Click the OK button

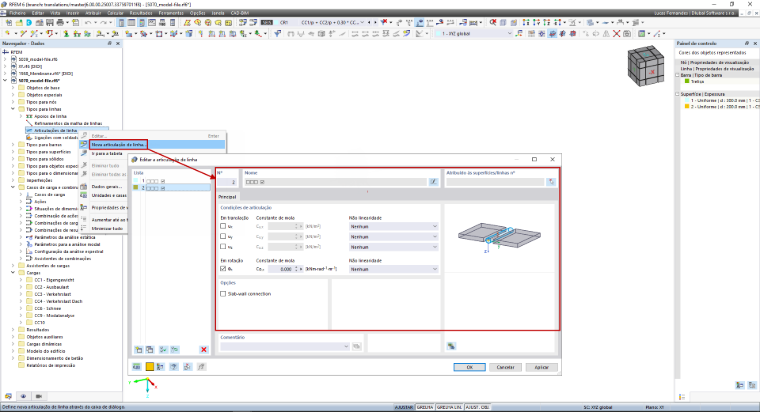pyautogui.click(x=469, y=367)
